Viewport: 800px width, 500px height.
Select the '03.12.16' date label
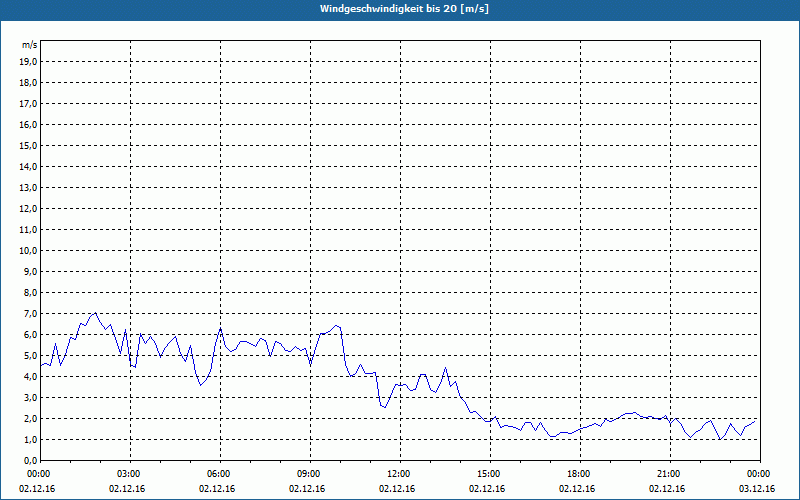757,489
